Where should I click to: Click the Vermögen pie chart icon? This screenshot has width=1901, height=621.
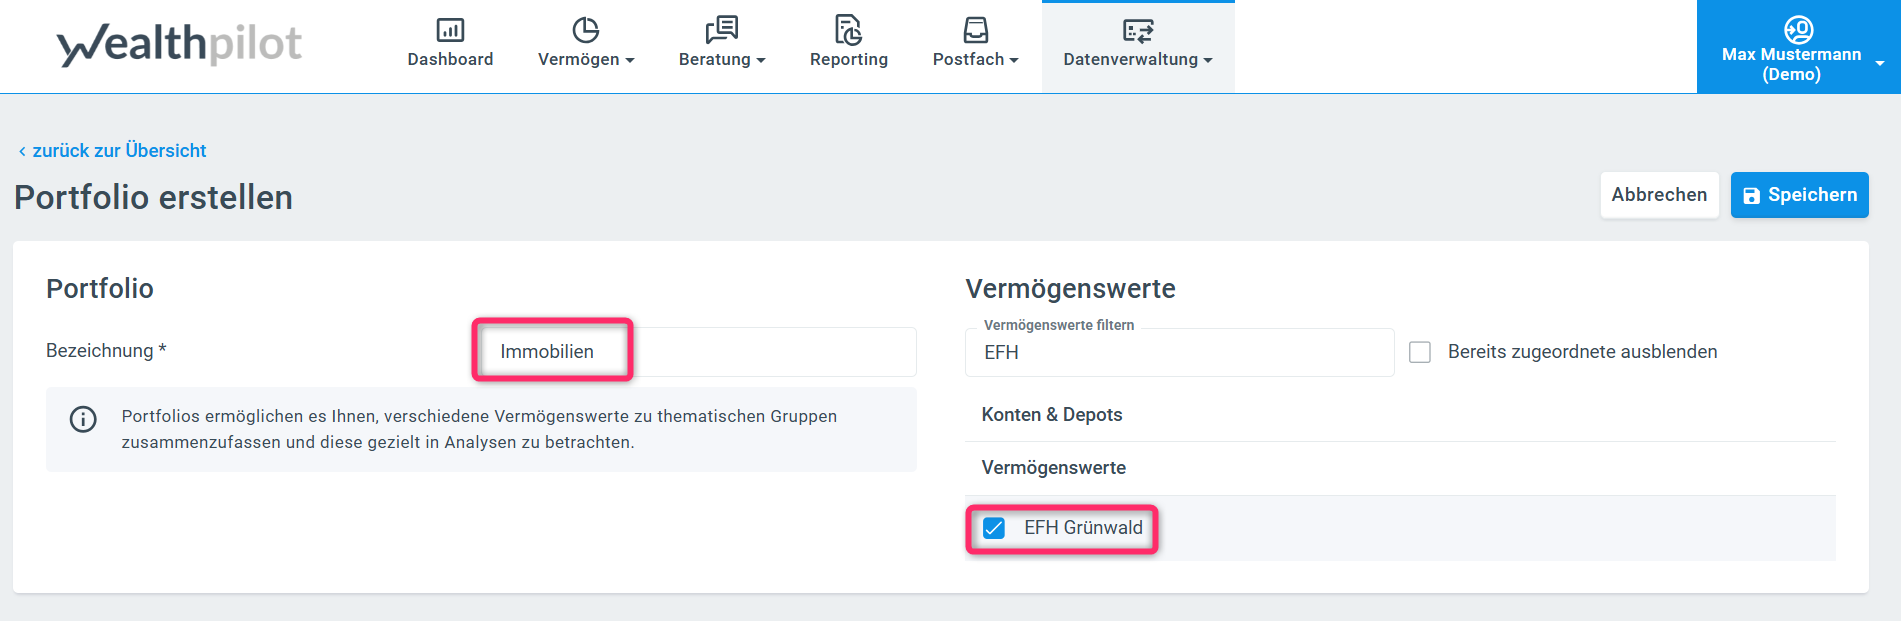pyautogui.click(x=585, y=30)
